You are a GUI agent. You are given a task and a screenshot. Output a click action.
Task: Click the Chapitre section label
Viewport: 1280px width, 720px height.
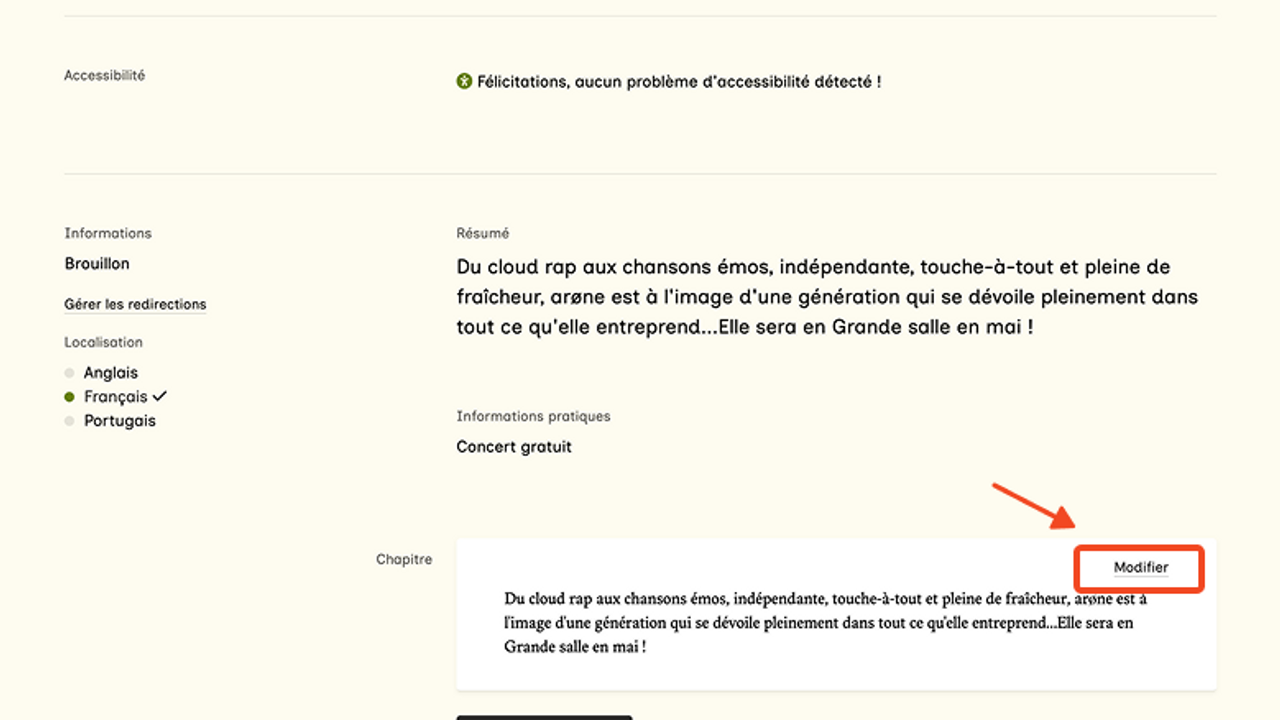coord(404,559)
